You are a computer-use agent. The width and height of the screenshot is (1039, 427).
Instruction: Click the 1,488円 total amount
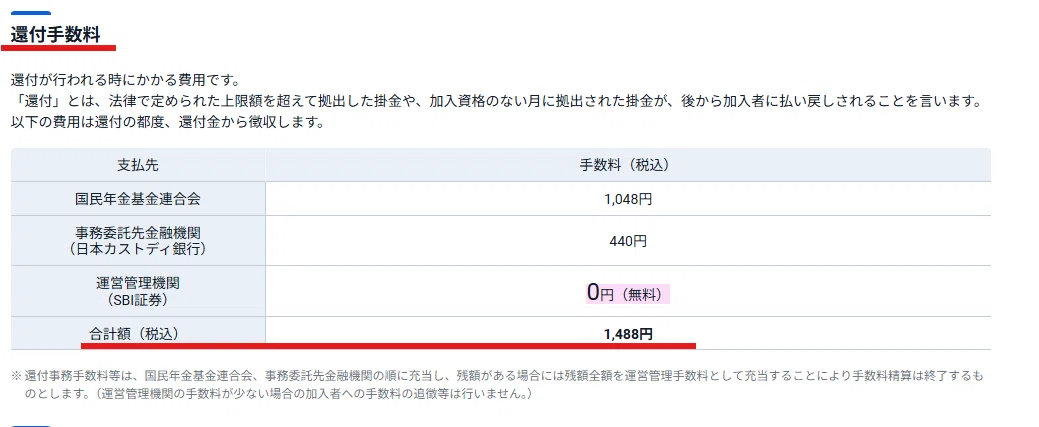(628, 334)
